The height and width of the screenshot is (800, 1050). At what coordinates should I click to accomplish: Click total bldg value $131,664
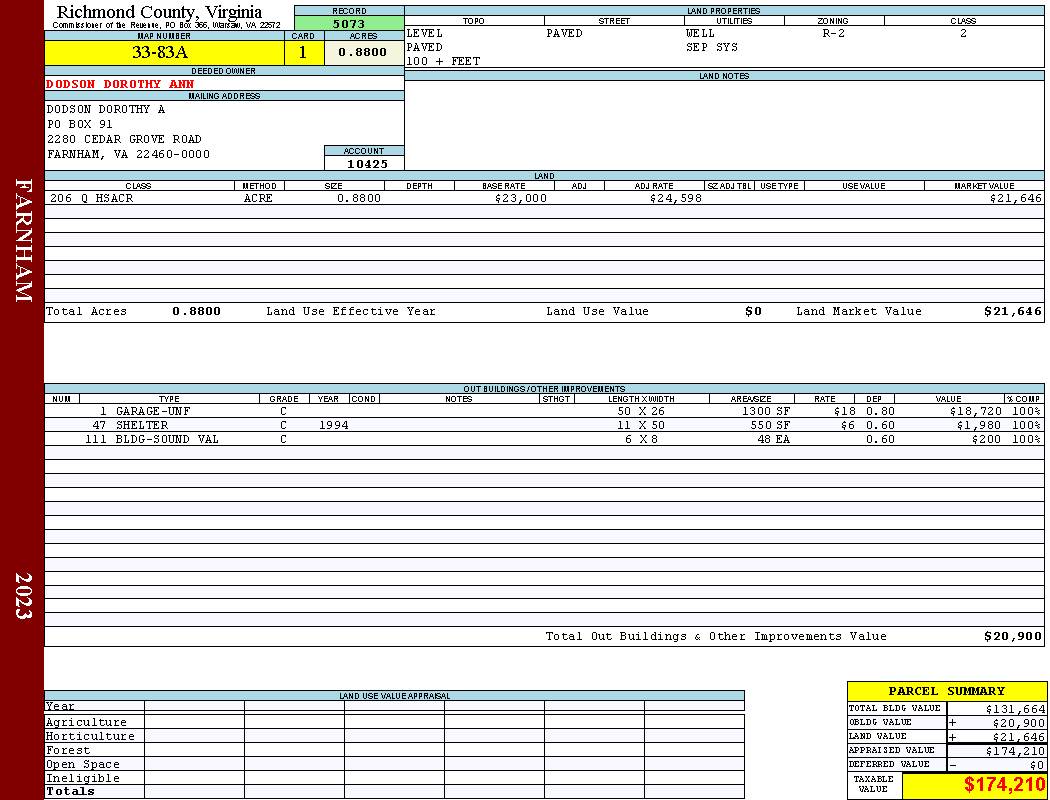tap(1015, 709)
